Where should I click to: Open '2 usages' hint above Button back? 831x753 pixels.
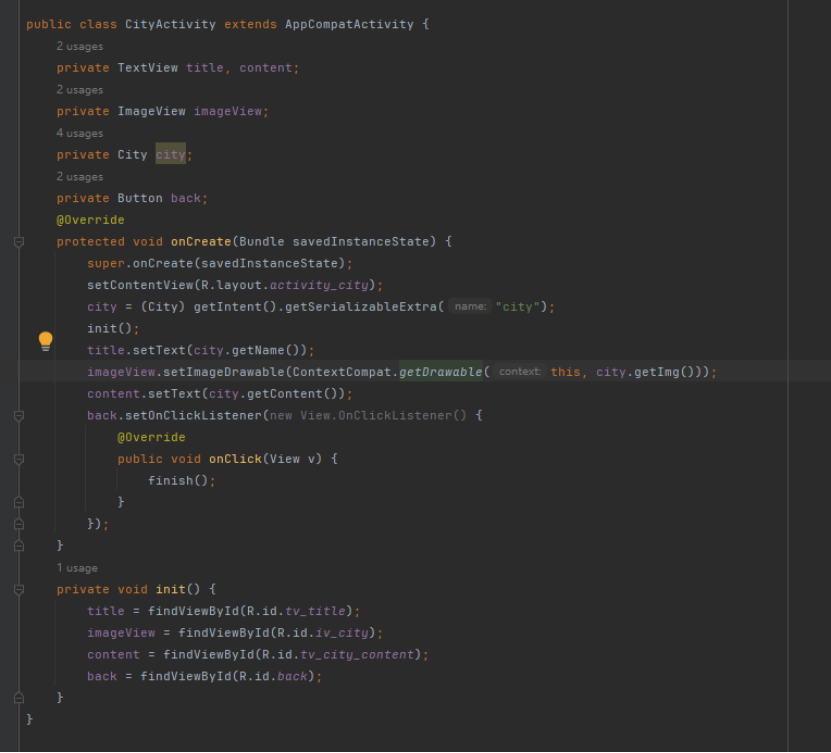point(80,177)
